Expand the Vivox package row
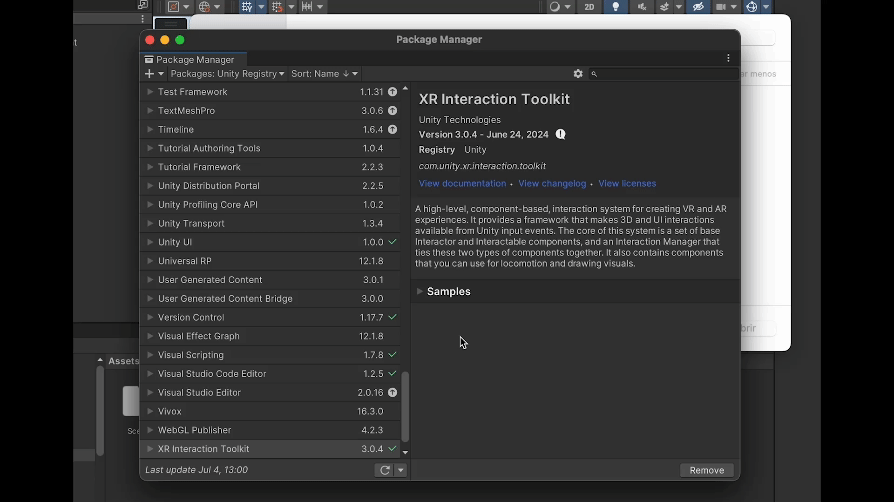This screenshot has width=894, height=502. click(x=150, y=411)
